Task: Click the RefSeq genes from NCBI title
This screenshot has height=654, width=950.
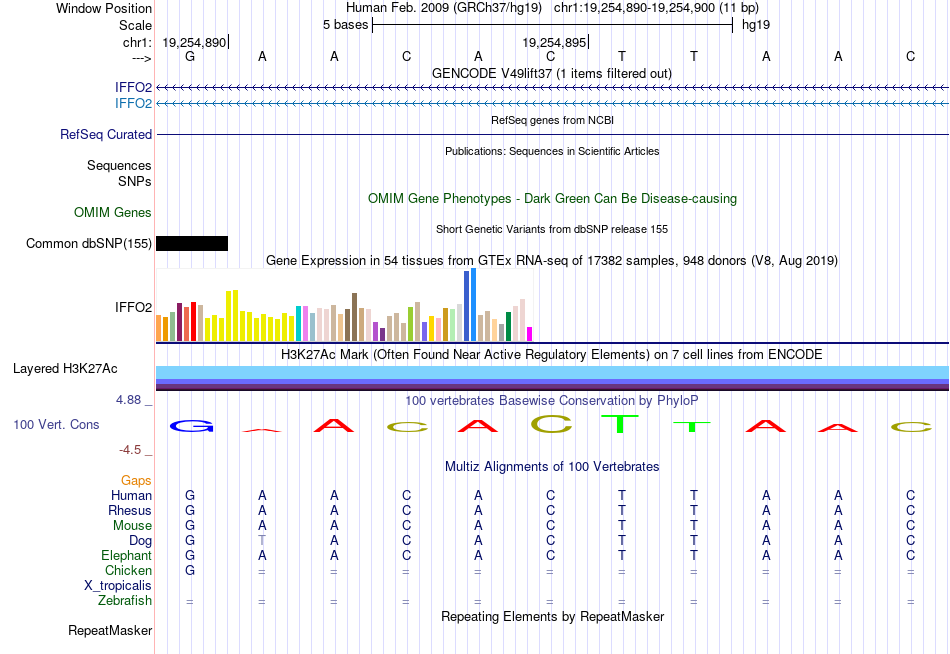Action: [553, 120]
